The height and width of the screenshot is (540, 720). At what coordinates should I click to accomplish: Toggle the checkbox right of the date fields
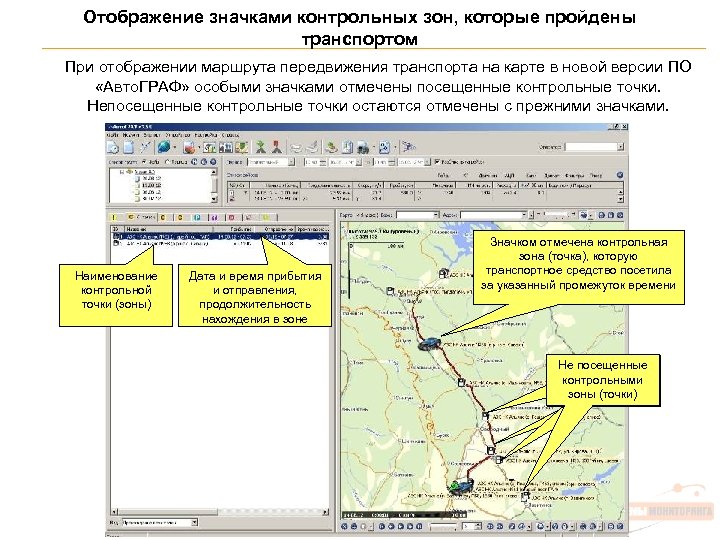(437, 162)
